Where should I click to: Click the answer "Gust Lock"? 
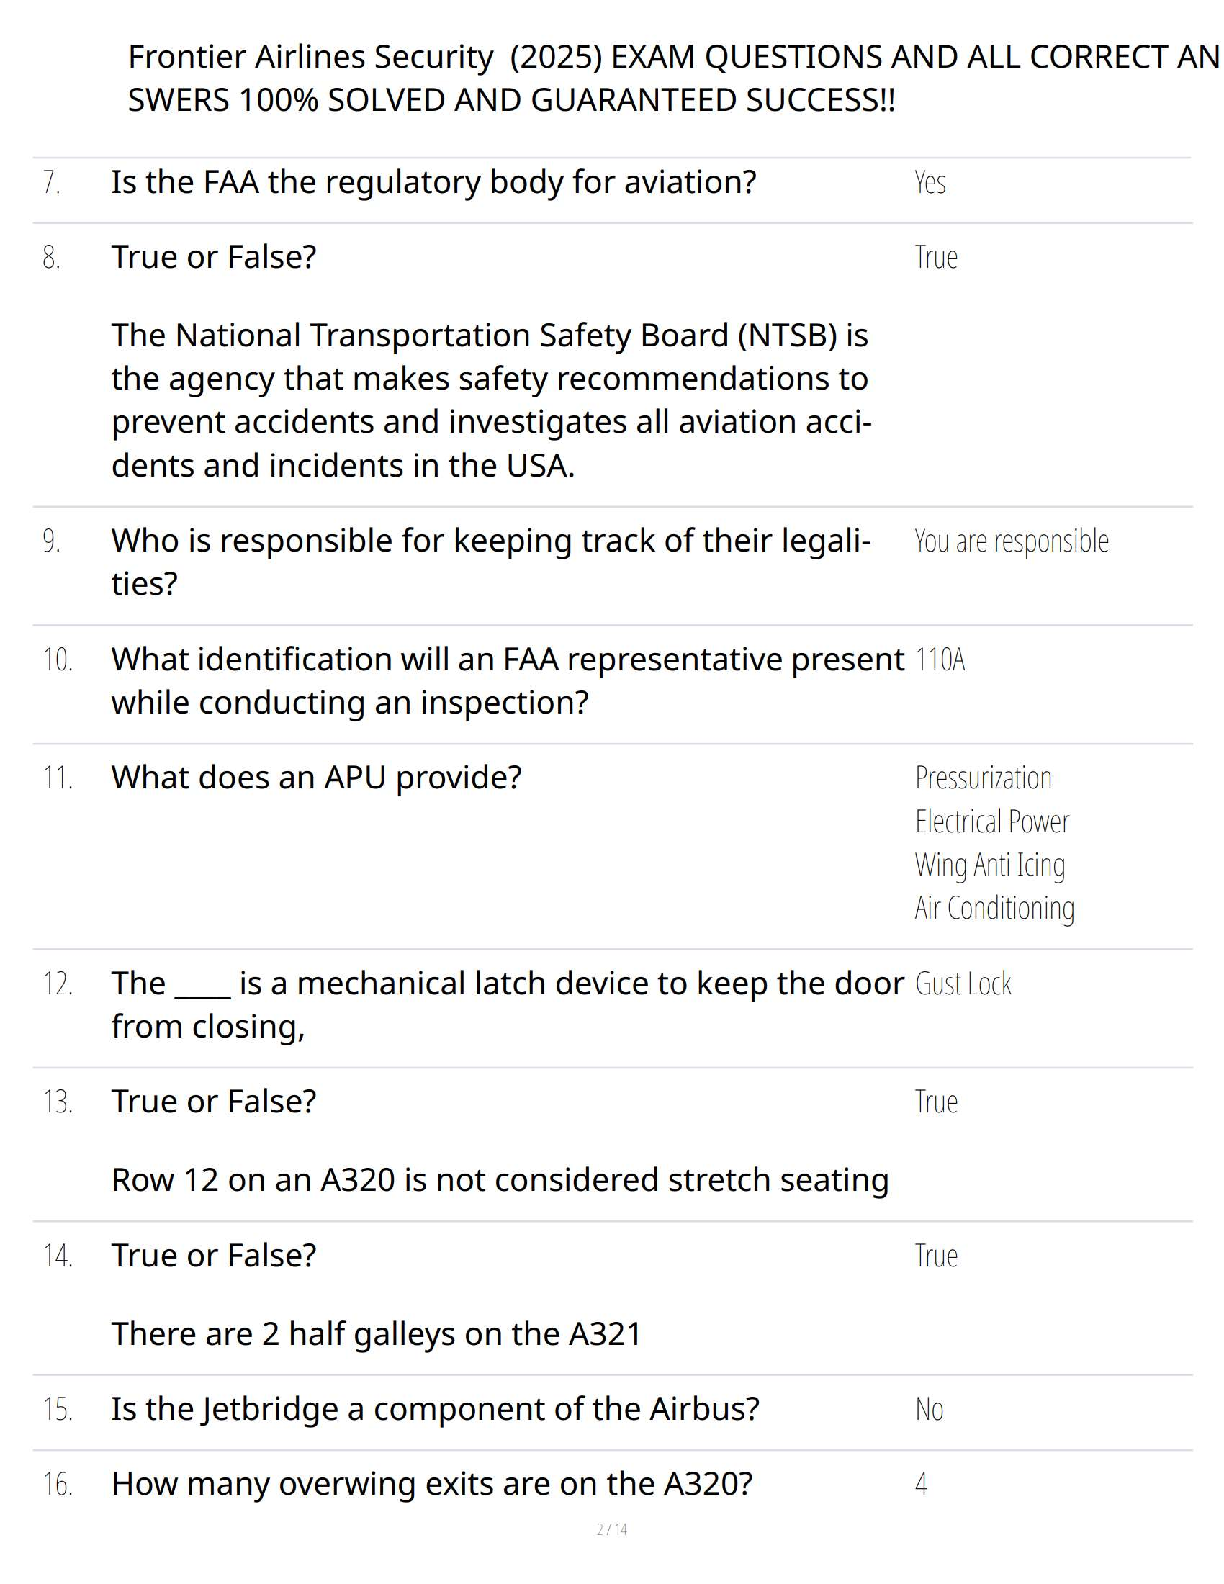[x=963, y=984]
